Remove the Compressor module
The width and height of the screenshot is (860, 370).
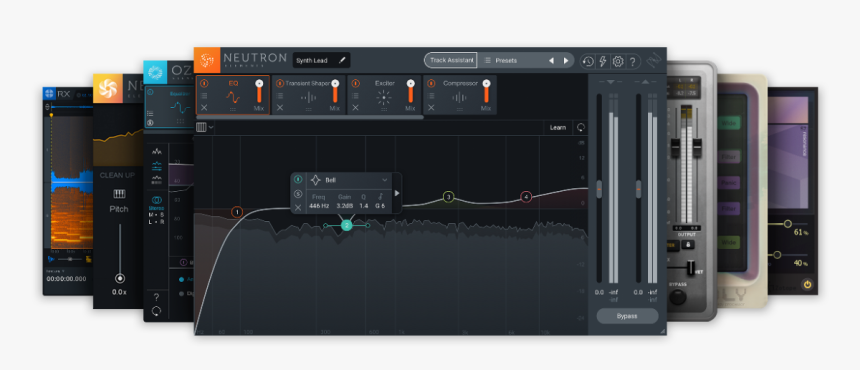click(x=431, y=107)
